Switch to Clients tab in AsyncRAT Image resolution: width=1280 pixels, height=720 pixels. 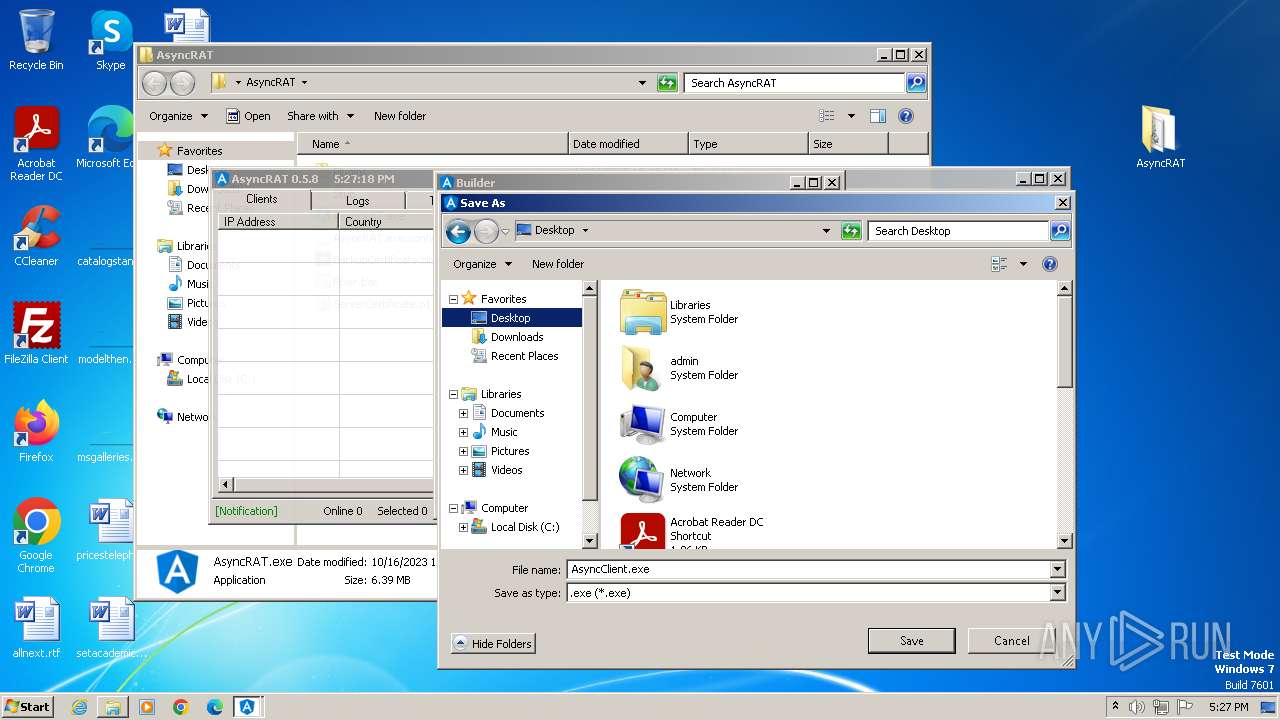point(262,199)
